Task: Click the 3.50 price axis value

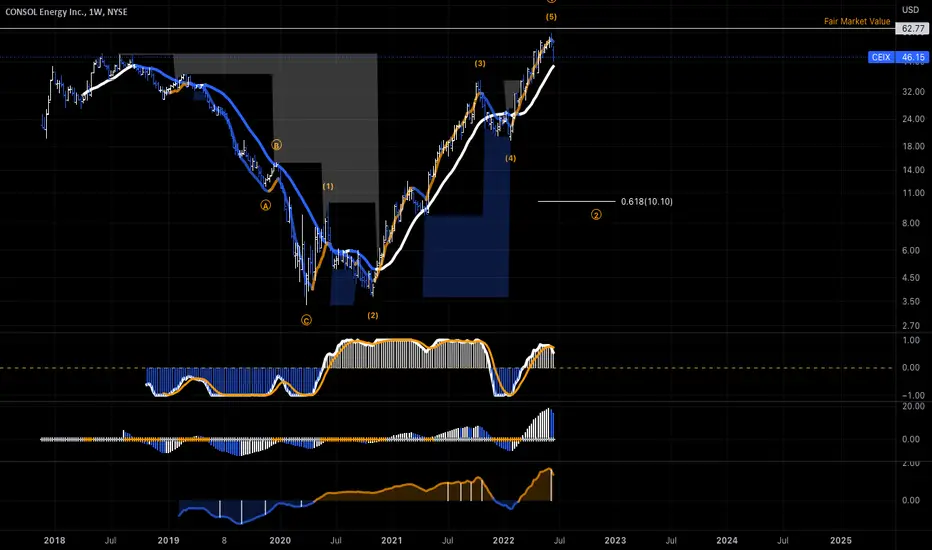Action: click(911, 301)
